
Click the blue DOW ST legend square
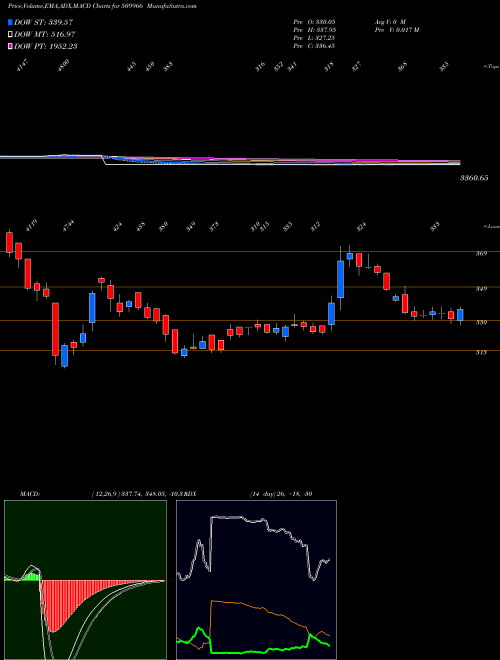10,22
